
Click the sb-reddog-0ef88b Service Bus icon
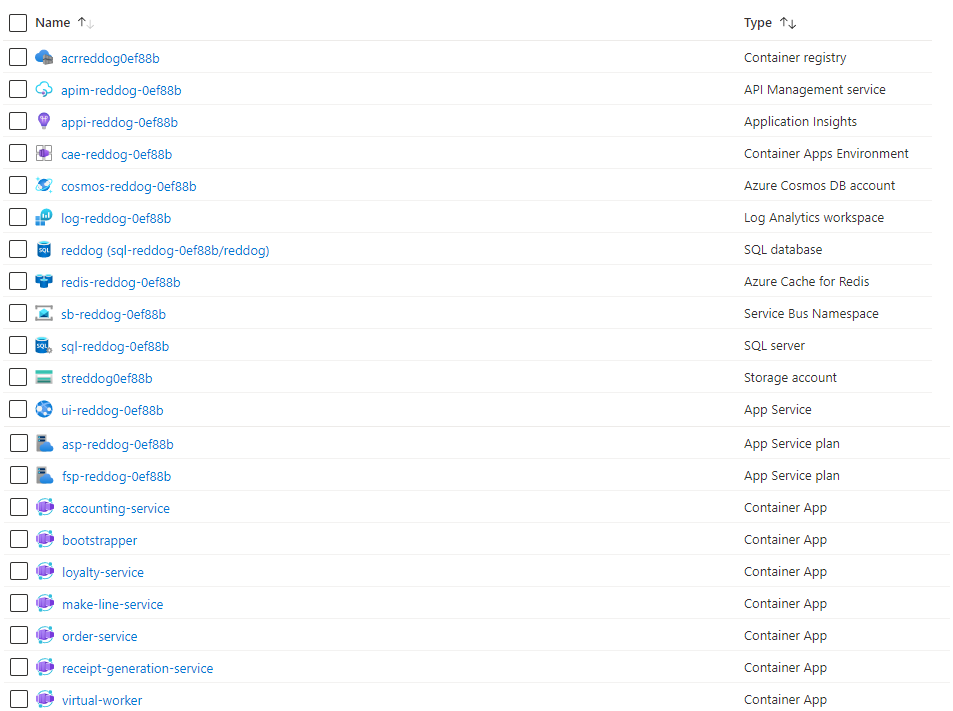coord(44,314)
